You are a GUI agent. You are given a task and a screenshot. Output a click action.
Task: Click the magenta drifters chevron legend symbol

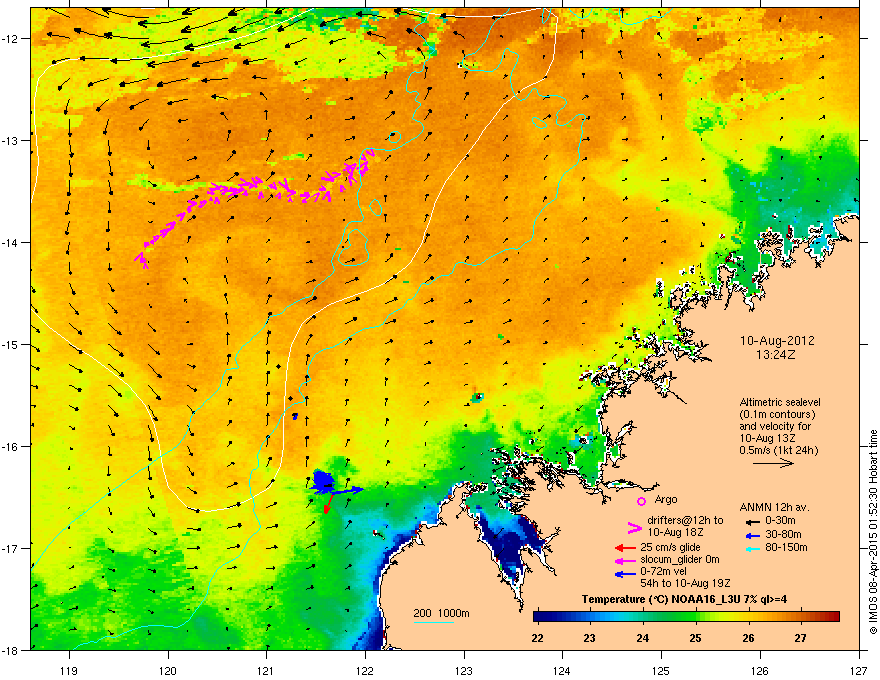click(x=634, y=527)
